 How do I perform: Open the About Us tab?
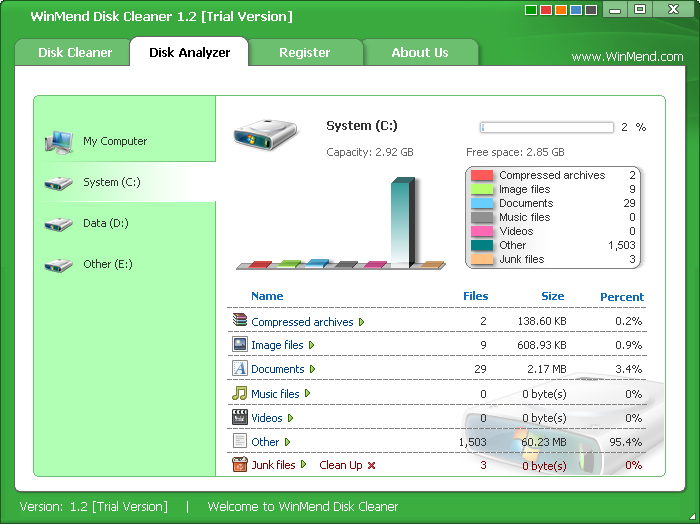click(420, 53)
